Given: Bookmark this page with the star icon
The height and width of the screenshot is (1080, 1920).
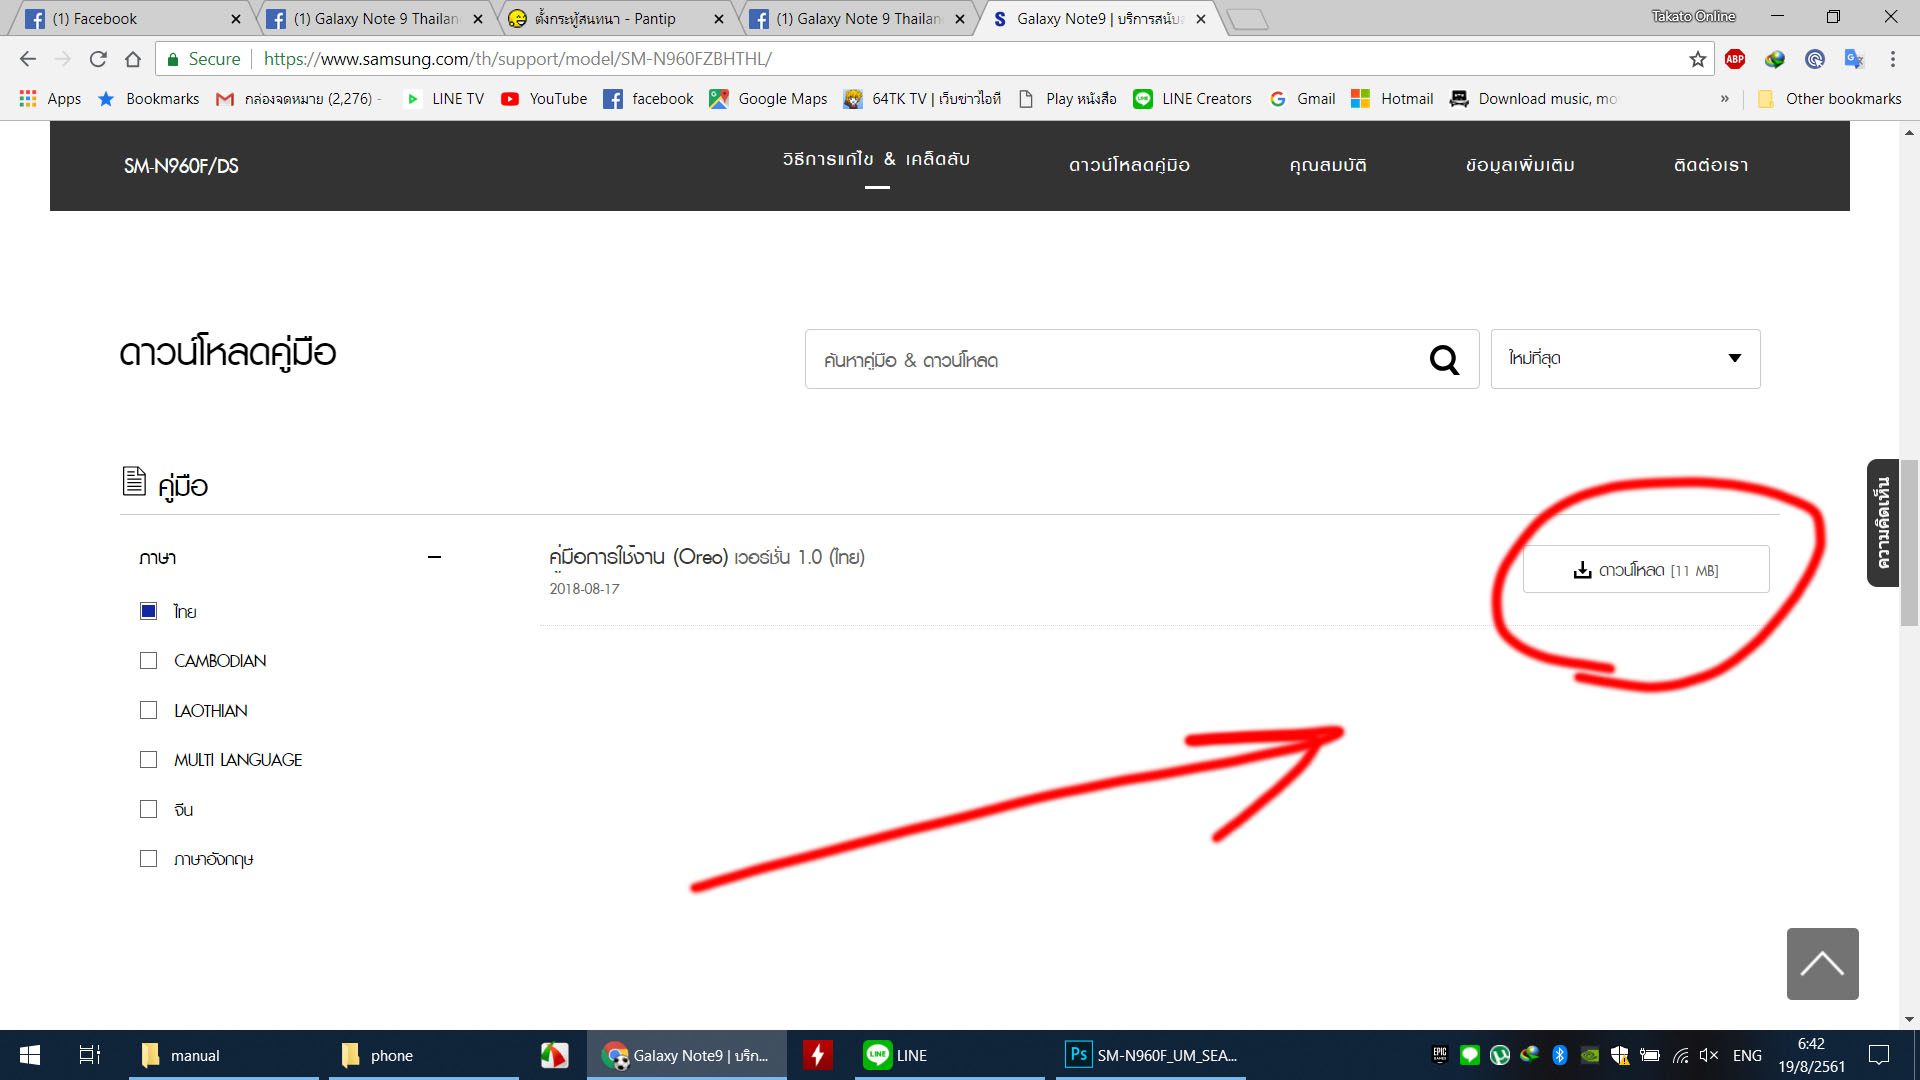Looking at the screenshot, I should pos(1698,59).
